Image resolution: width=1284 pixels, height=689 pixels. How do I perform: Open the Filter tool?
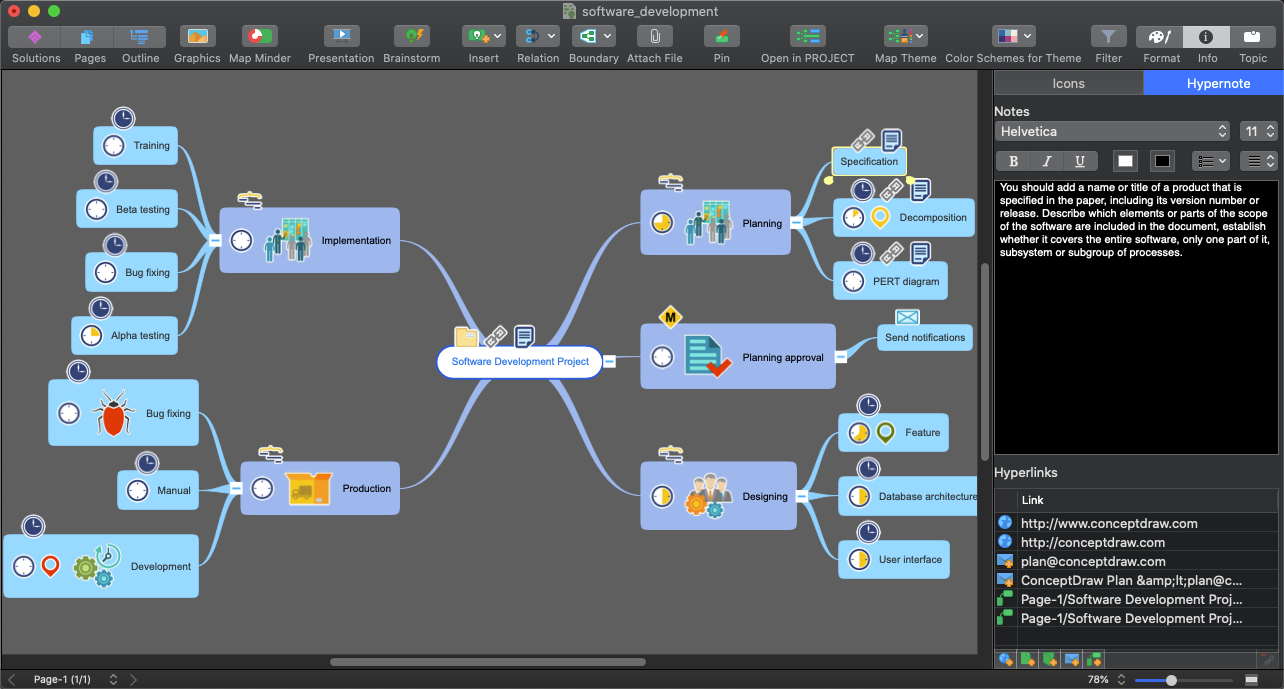coord(1108,37)
